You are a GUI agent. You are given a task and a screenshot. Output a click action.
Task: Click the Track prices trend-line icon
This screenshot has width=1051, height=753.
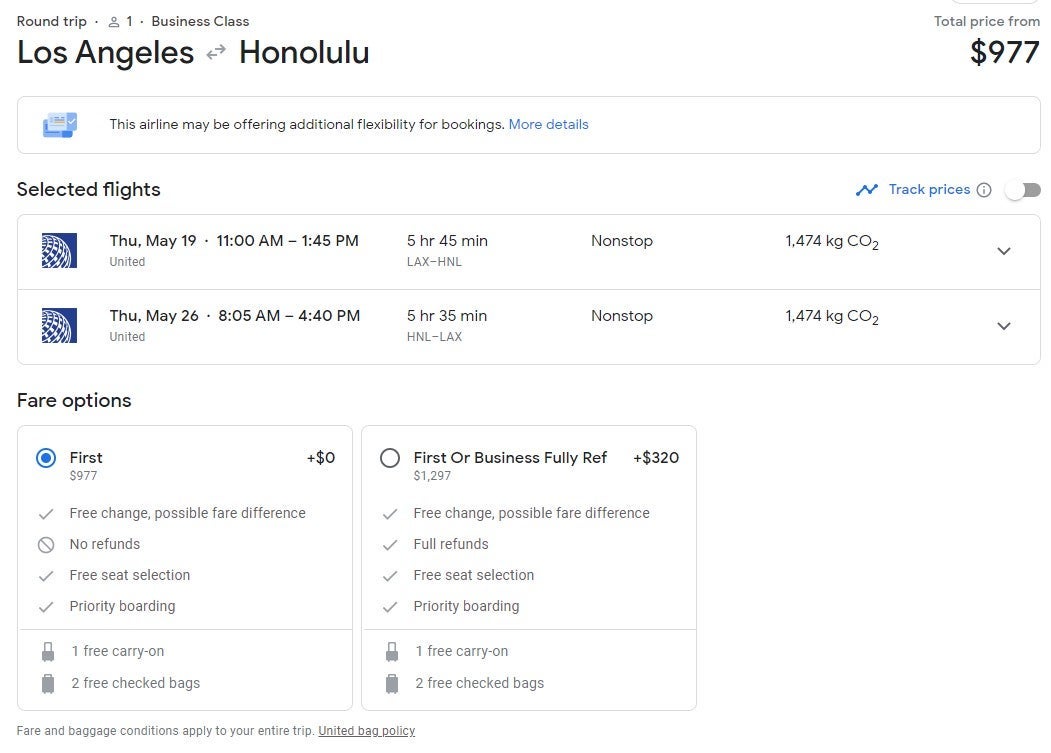[866, 190]
